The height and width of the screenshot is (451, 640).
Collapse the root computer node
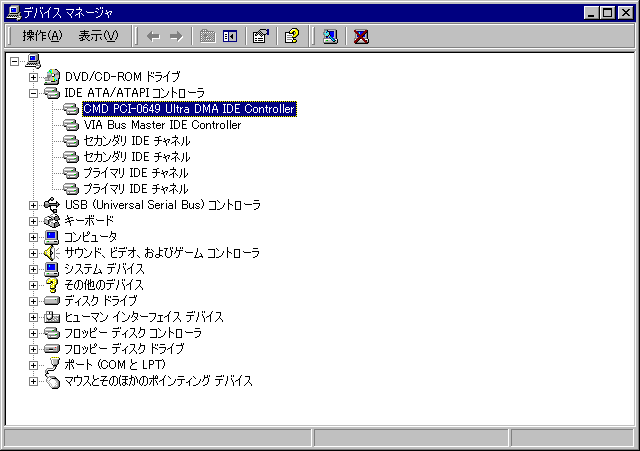point(15,62)
